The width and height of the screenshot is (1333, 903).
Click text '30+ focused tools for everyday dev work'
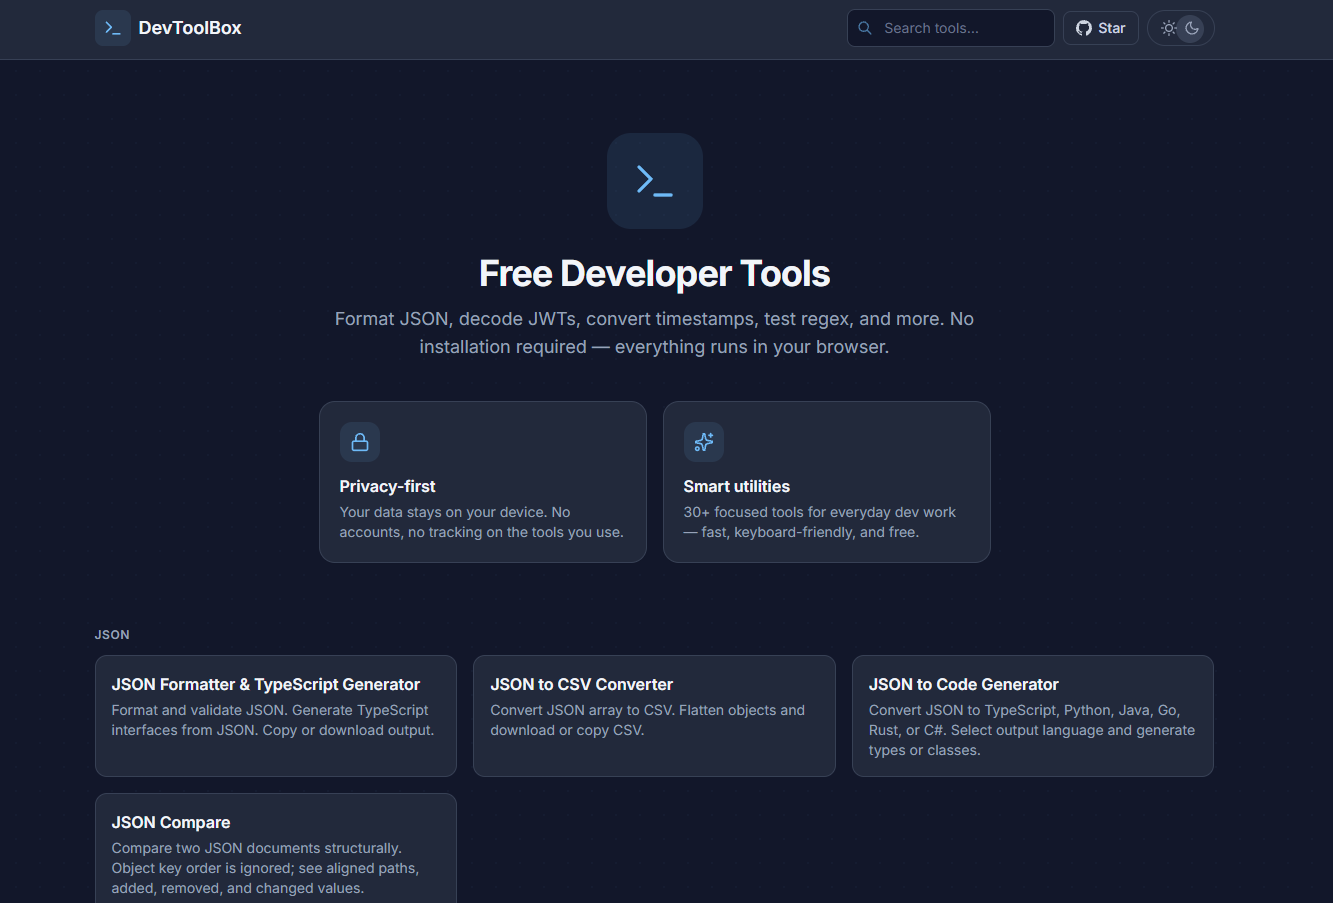[820, 512]
